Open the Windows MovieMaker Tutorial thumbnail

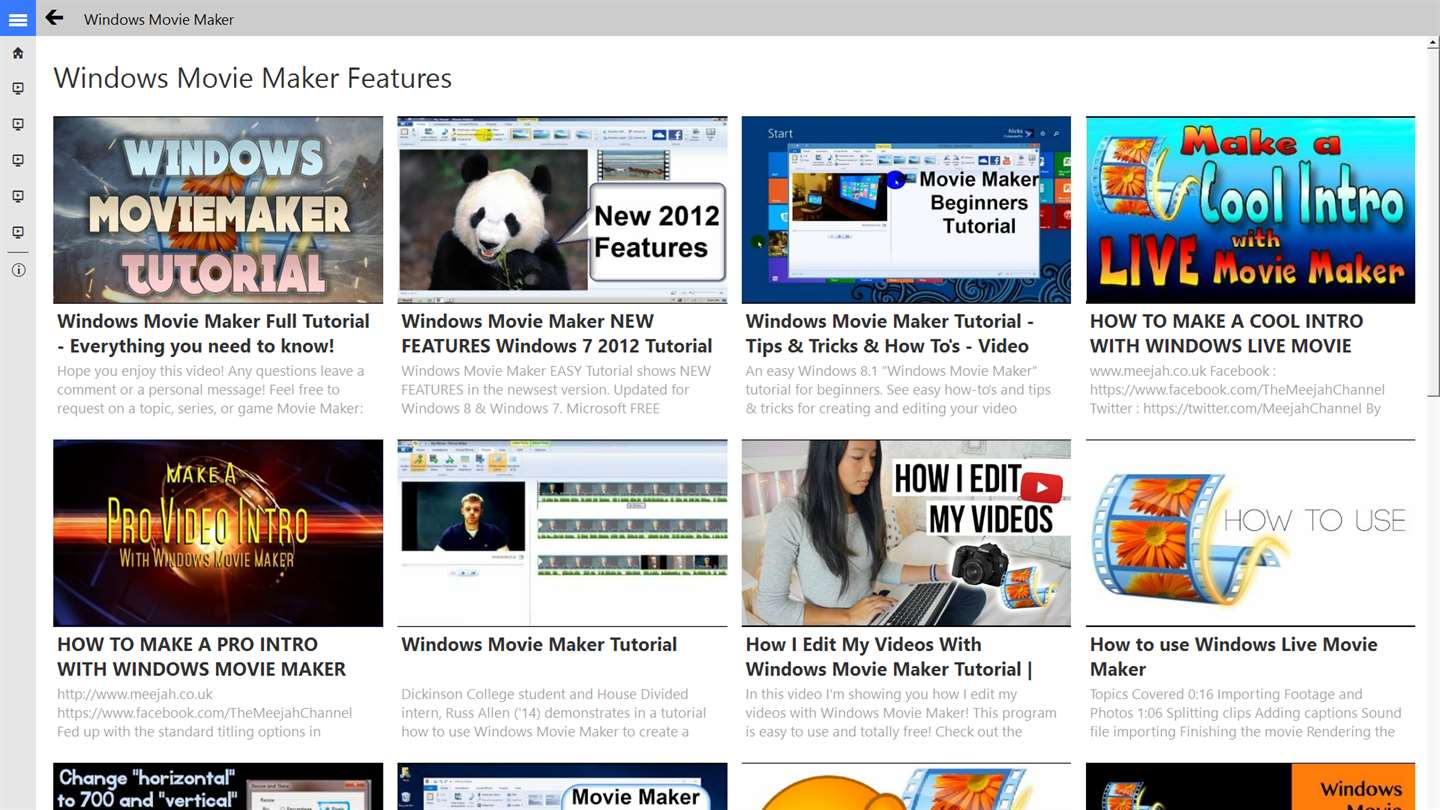click(218, 210)
